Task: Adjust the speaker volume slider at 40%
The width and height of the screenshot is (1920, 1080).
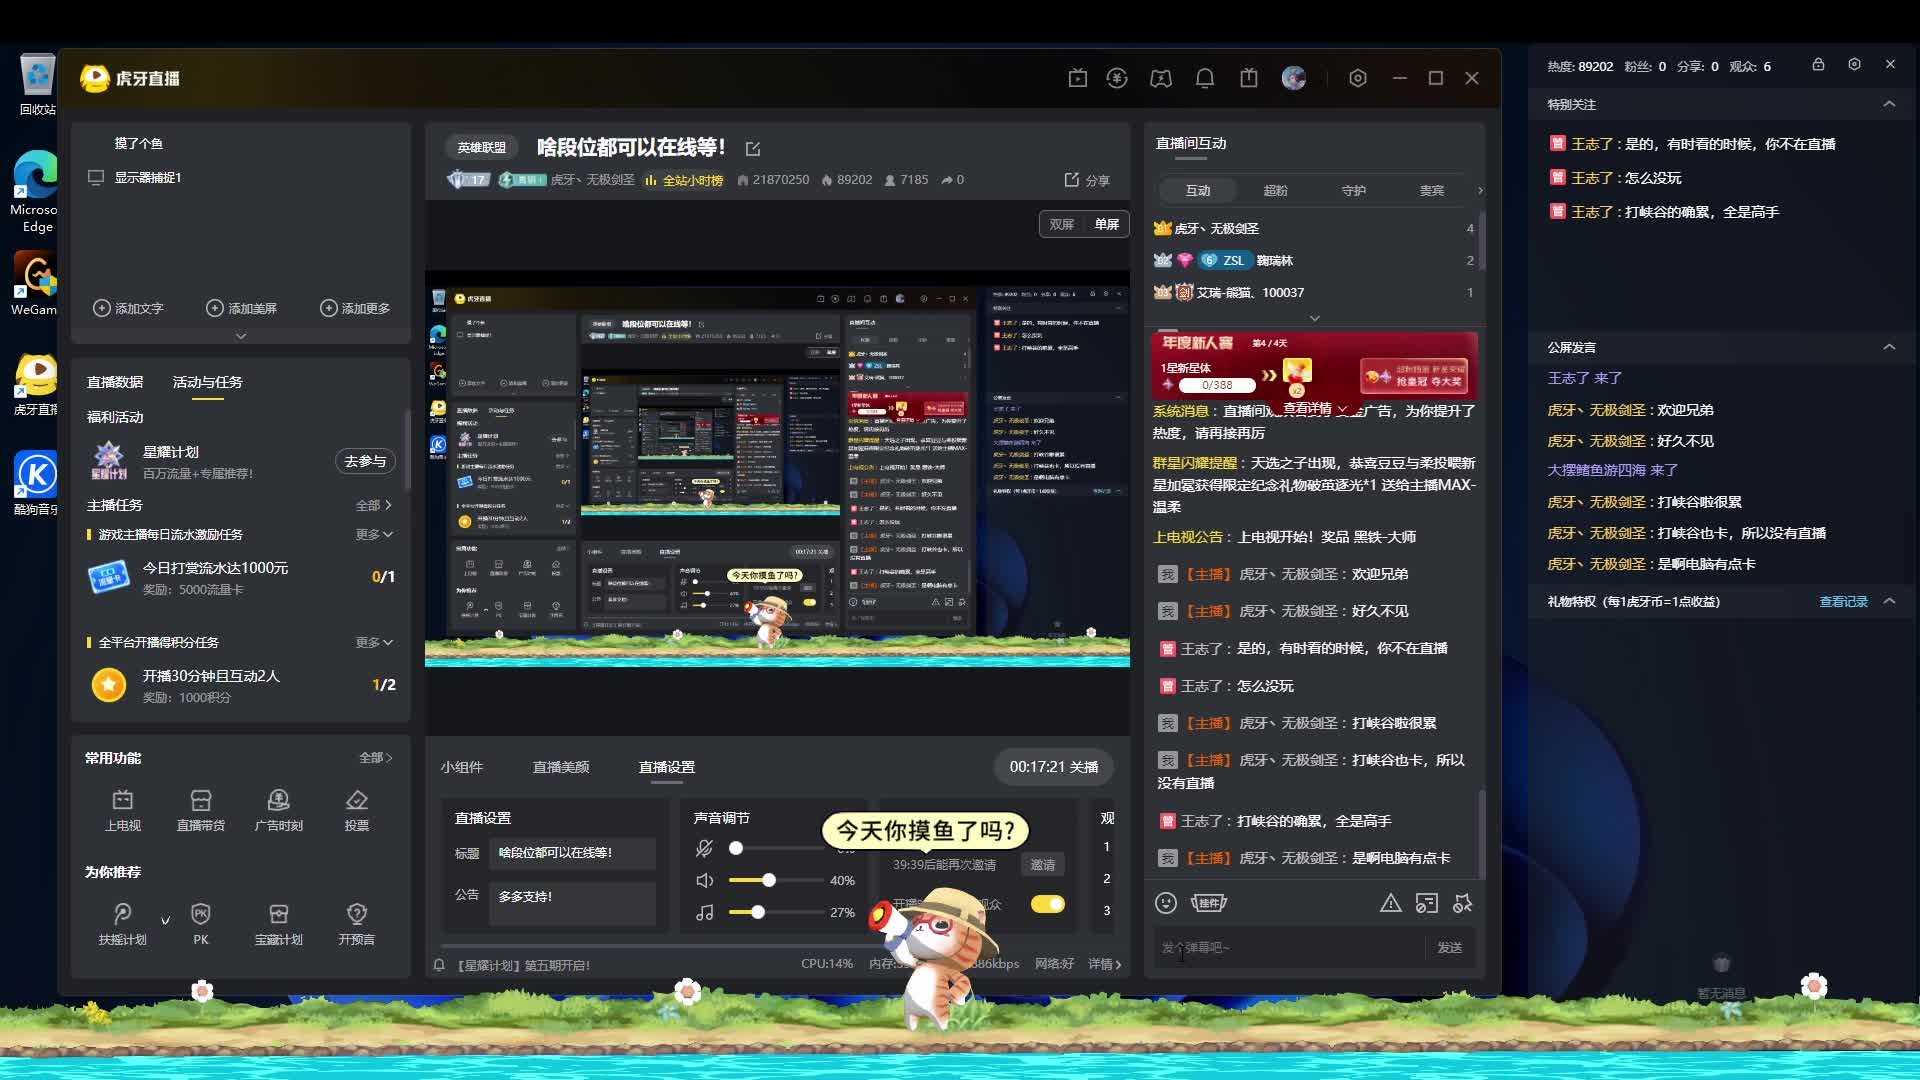Action: [768, 880]
